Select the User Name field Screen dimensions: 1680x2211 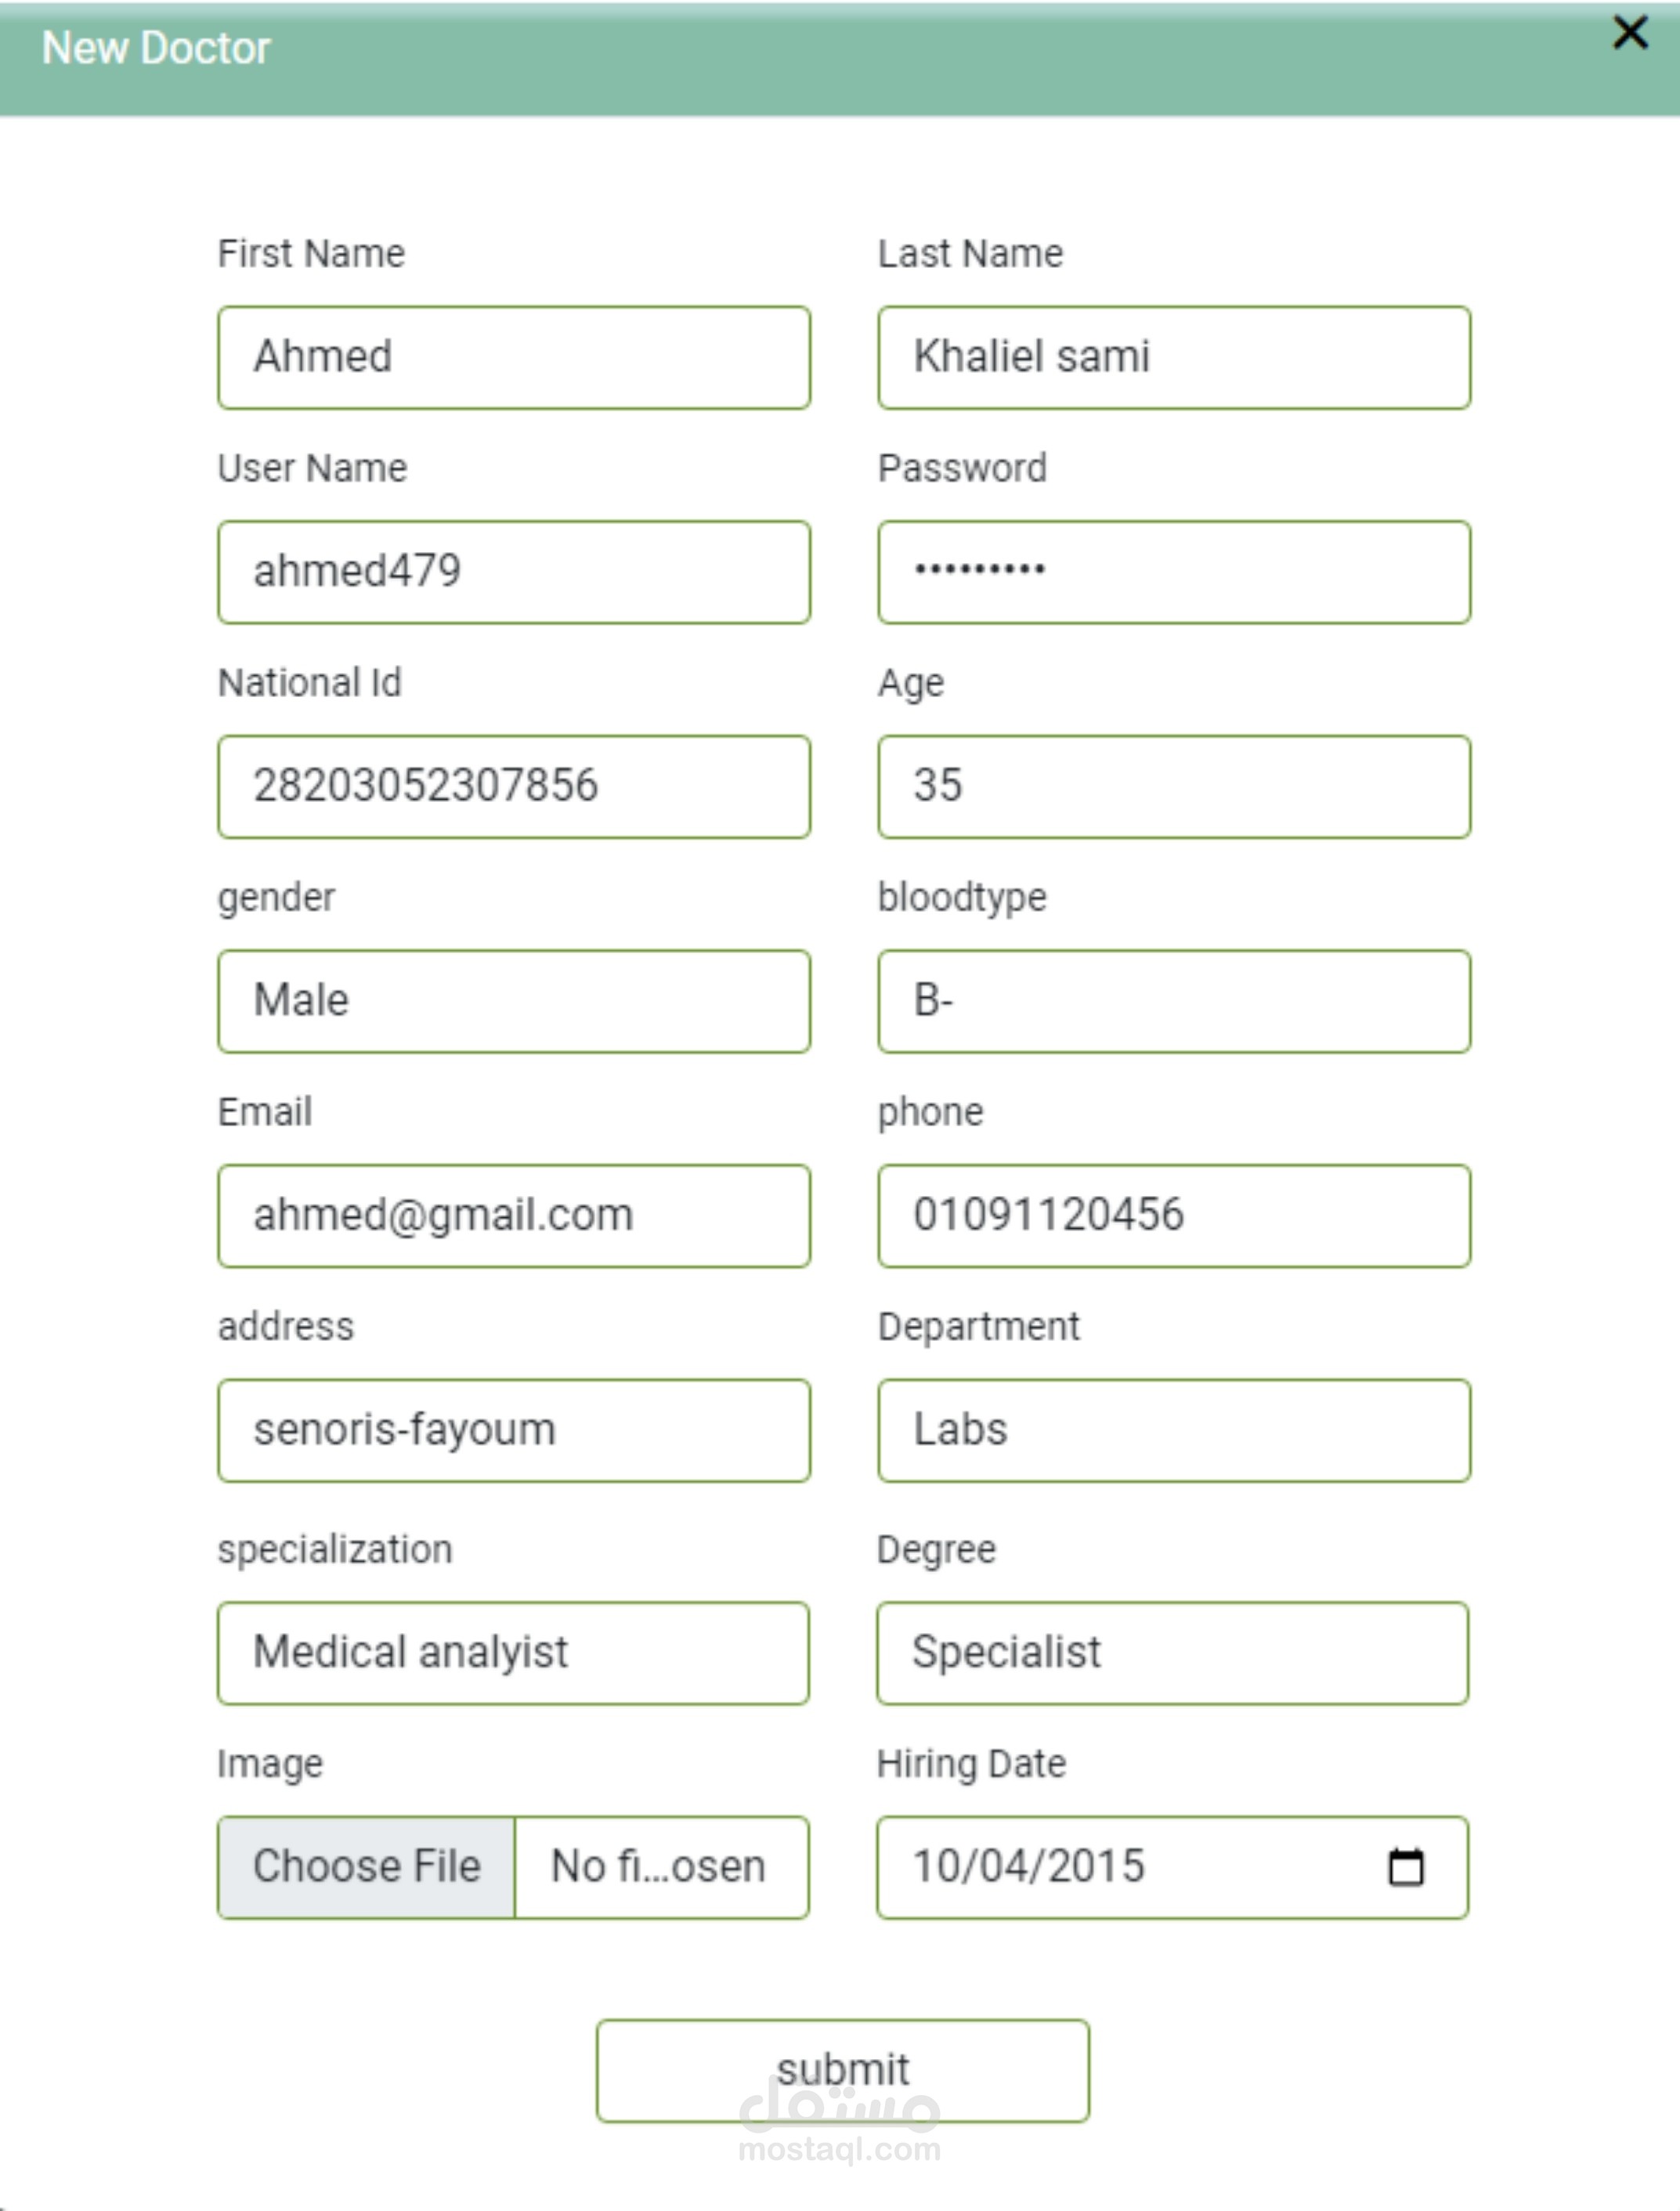pyautogui.click(x=514, y=572)
